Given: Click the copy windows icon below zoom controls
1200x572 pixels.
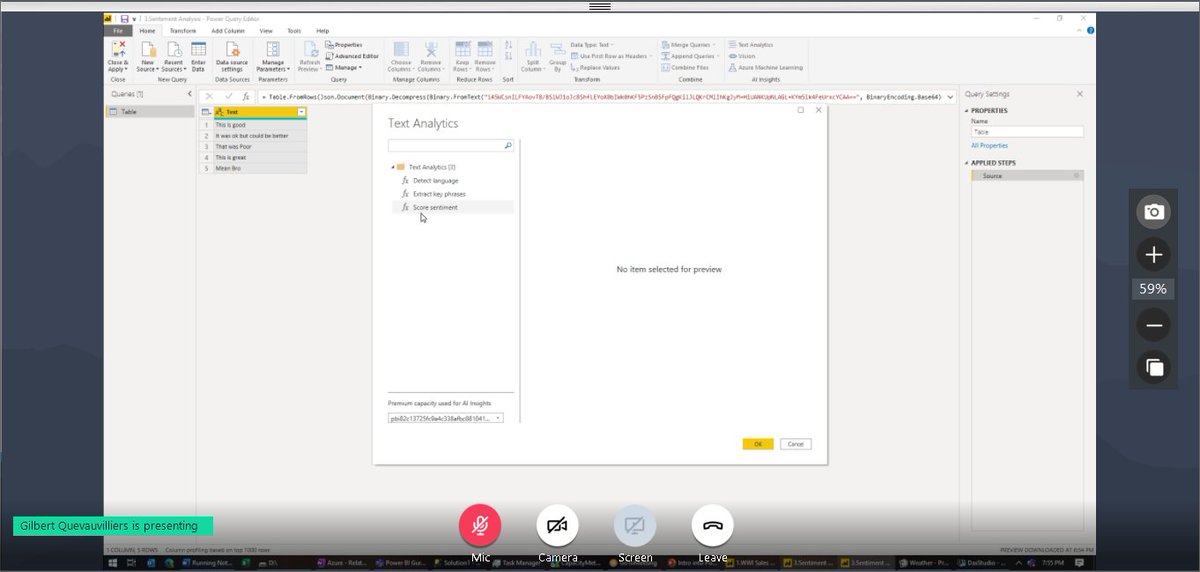Looking at the screenshot, I should click(x=1153, y=367).
